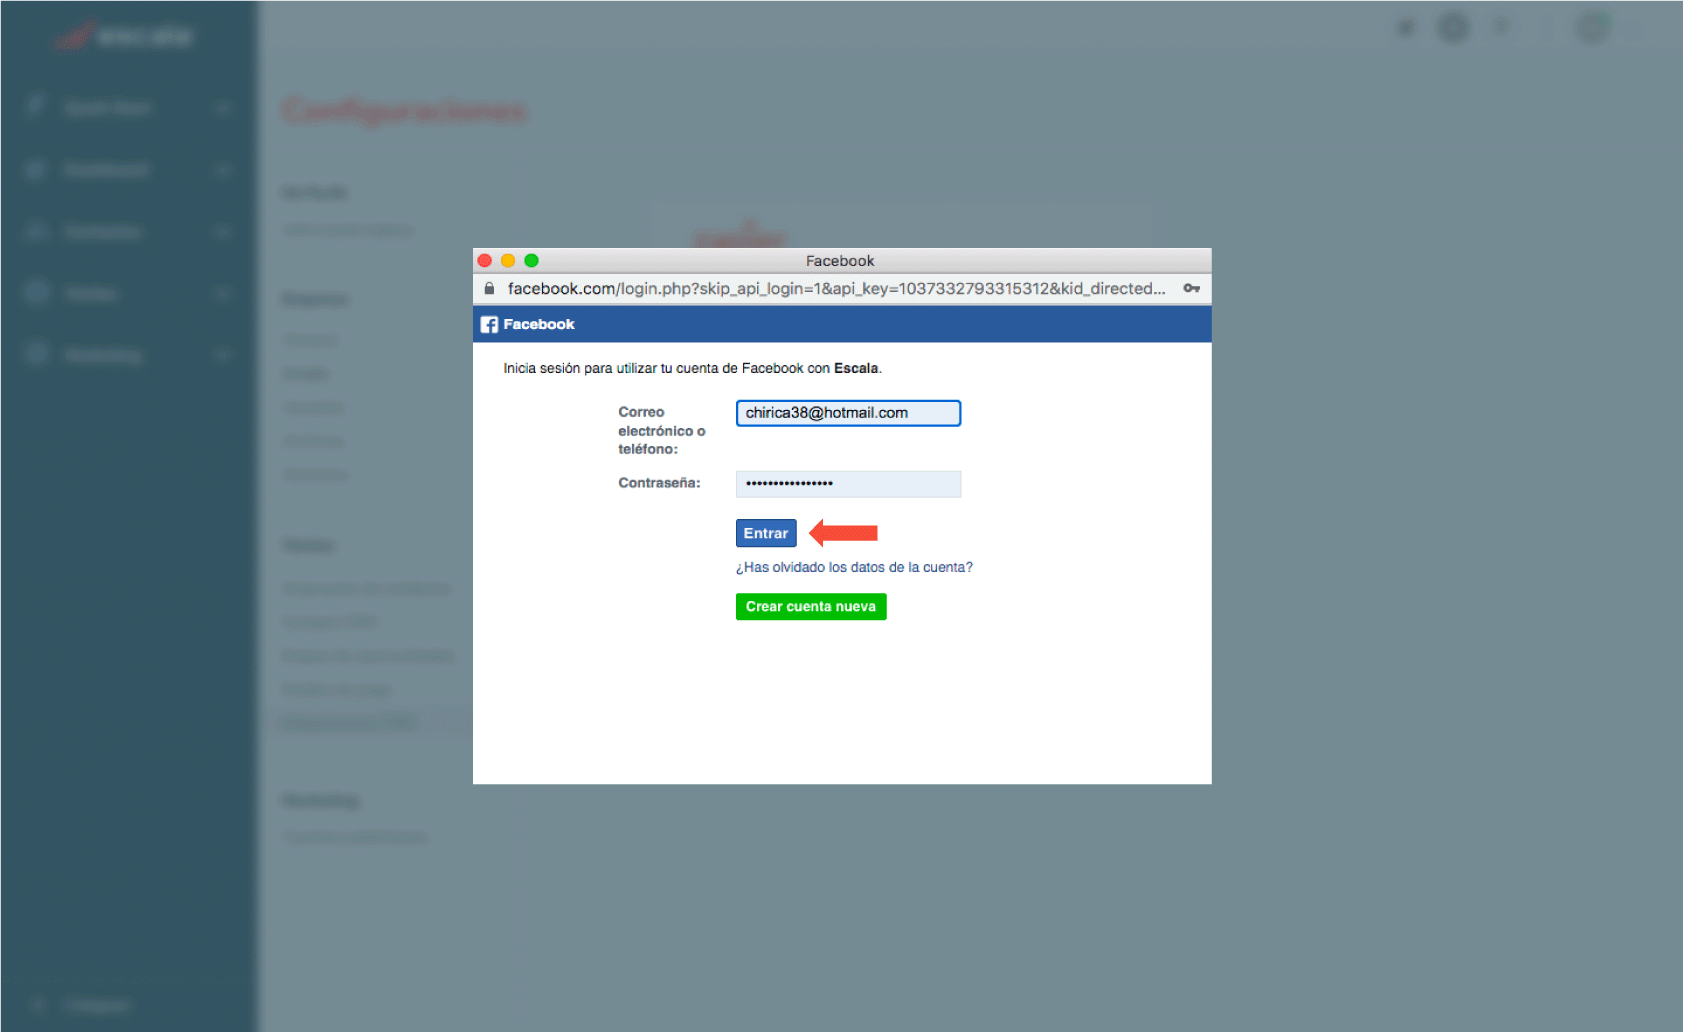Maximize the Facebook popup with the green button
This screenshot has width=1683, height=1032.
[532, 260]
